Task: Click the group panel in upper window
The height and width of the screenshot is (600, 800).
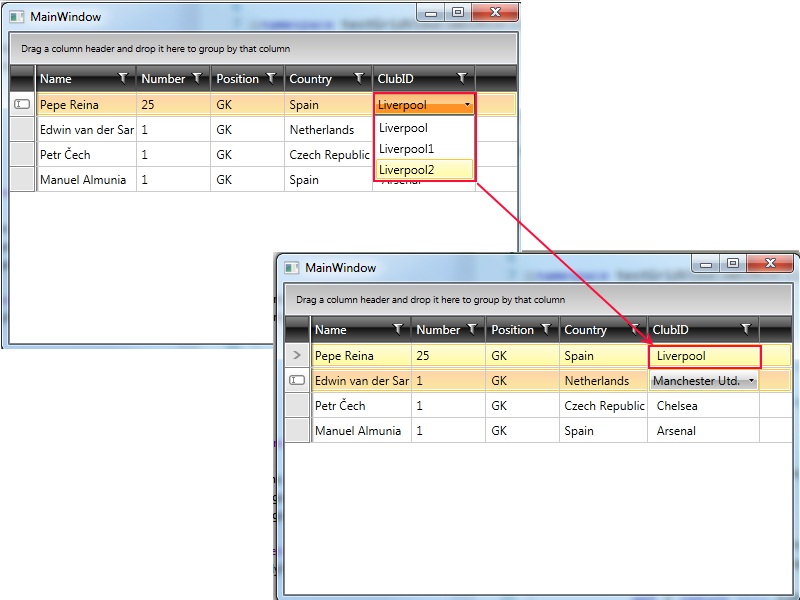Action: pyautogui.click(x=264, y=48)
